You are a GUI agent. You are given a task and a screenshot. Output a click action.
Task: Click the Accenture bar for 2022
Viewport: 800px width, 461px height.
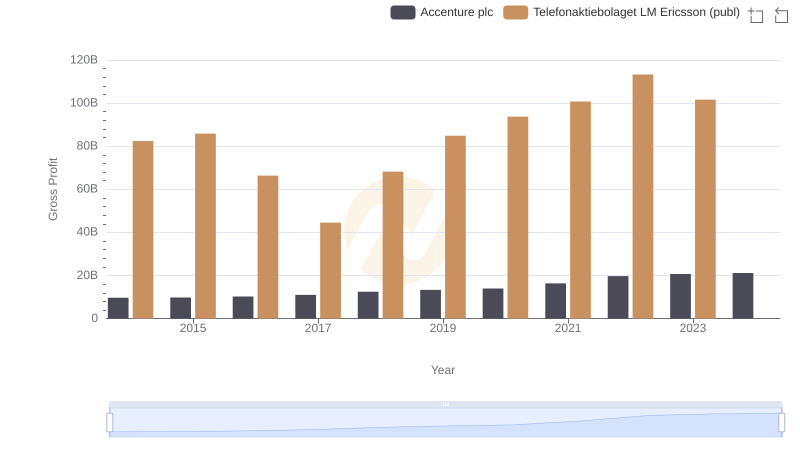[x=618, y=297]
